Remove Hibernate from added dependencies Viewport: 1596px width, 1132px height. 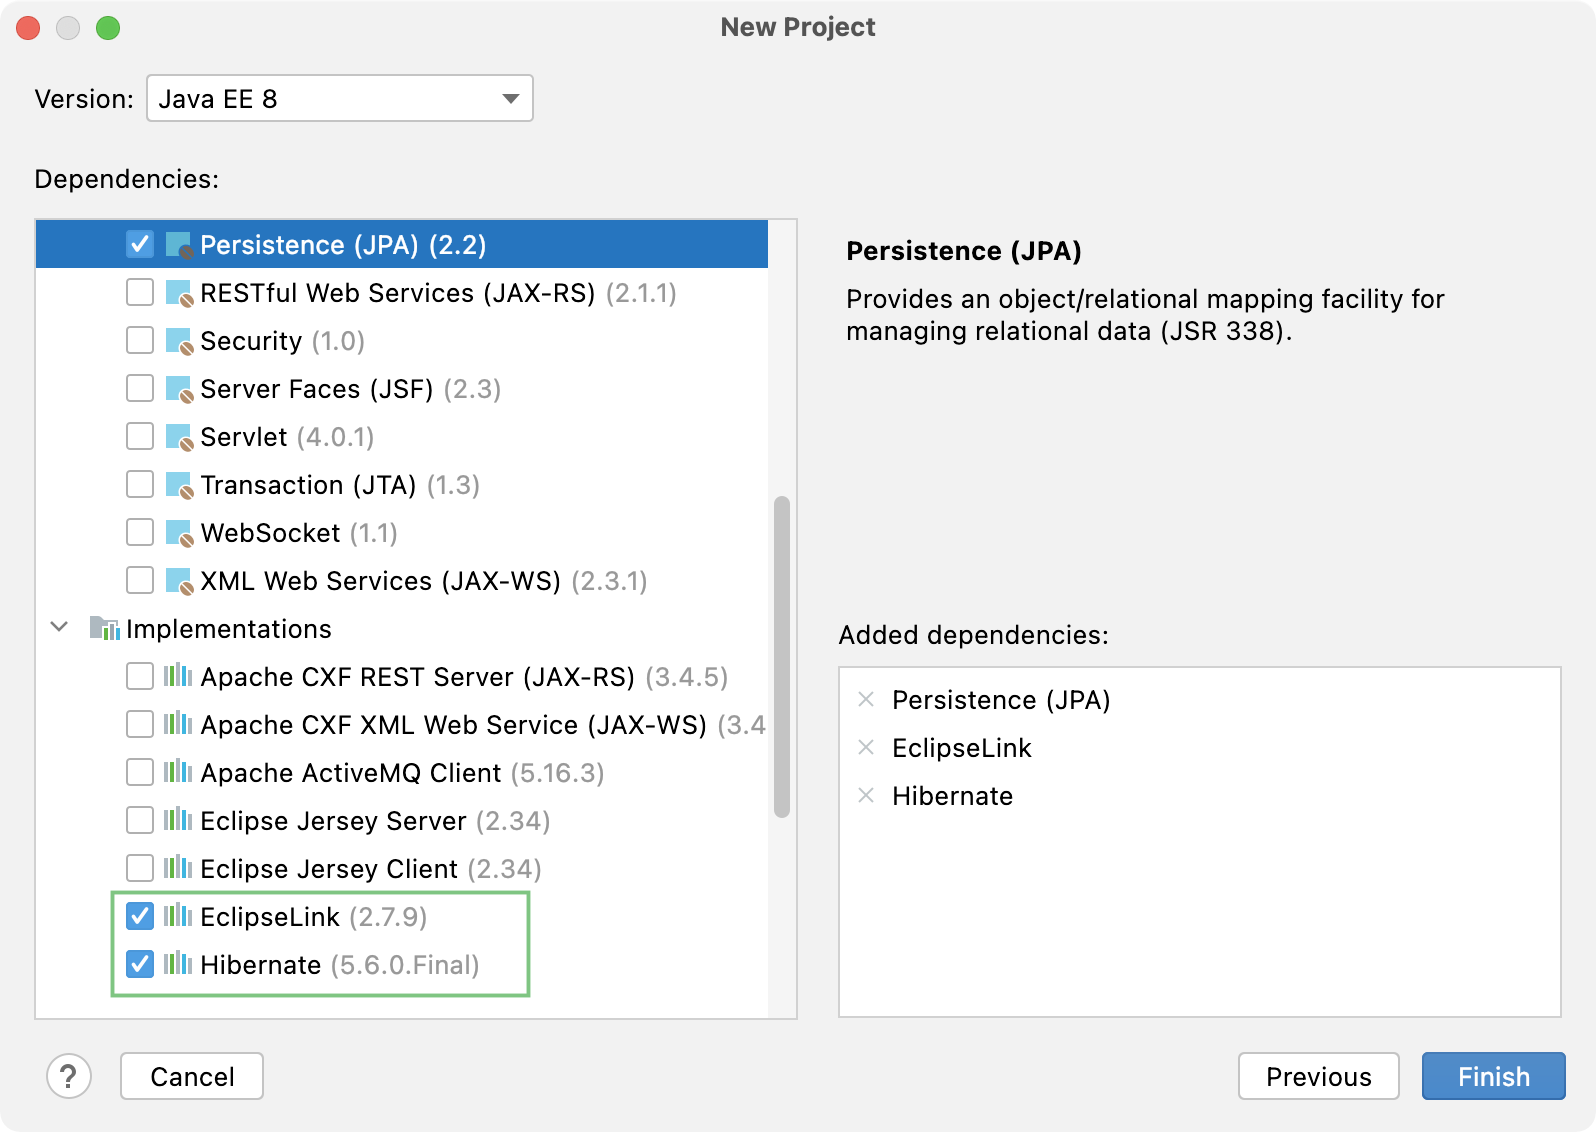[x=867, y=795]
